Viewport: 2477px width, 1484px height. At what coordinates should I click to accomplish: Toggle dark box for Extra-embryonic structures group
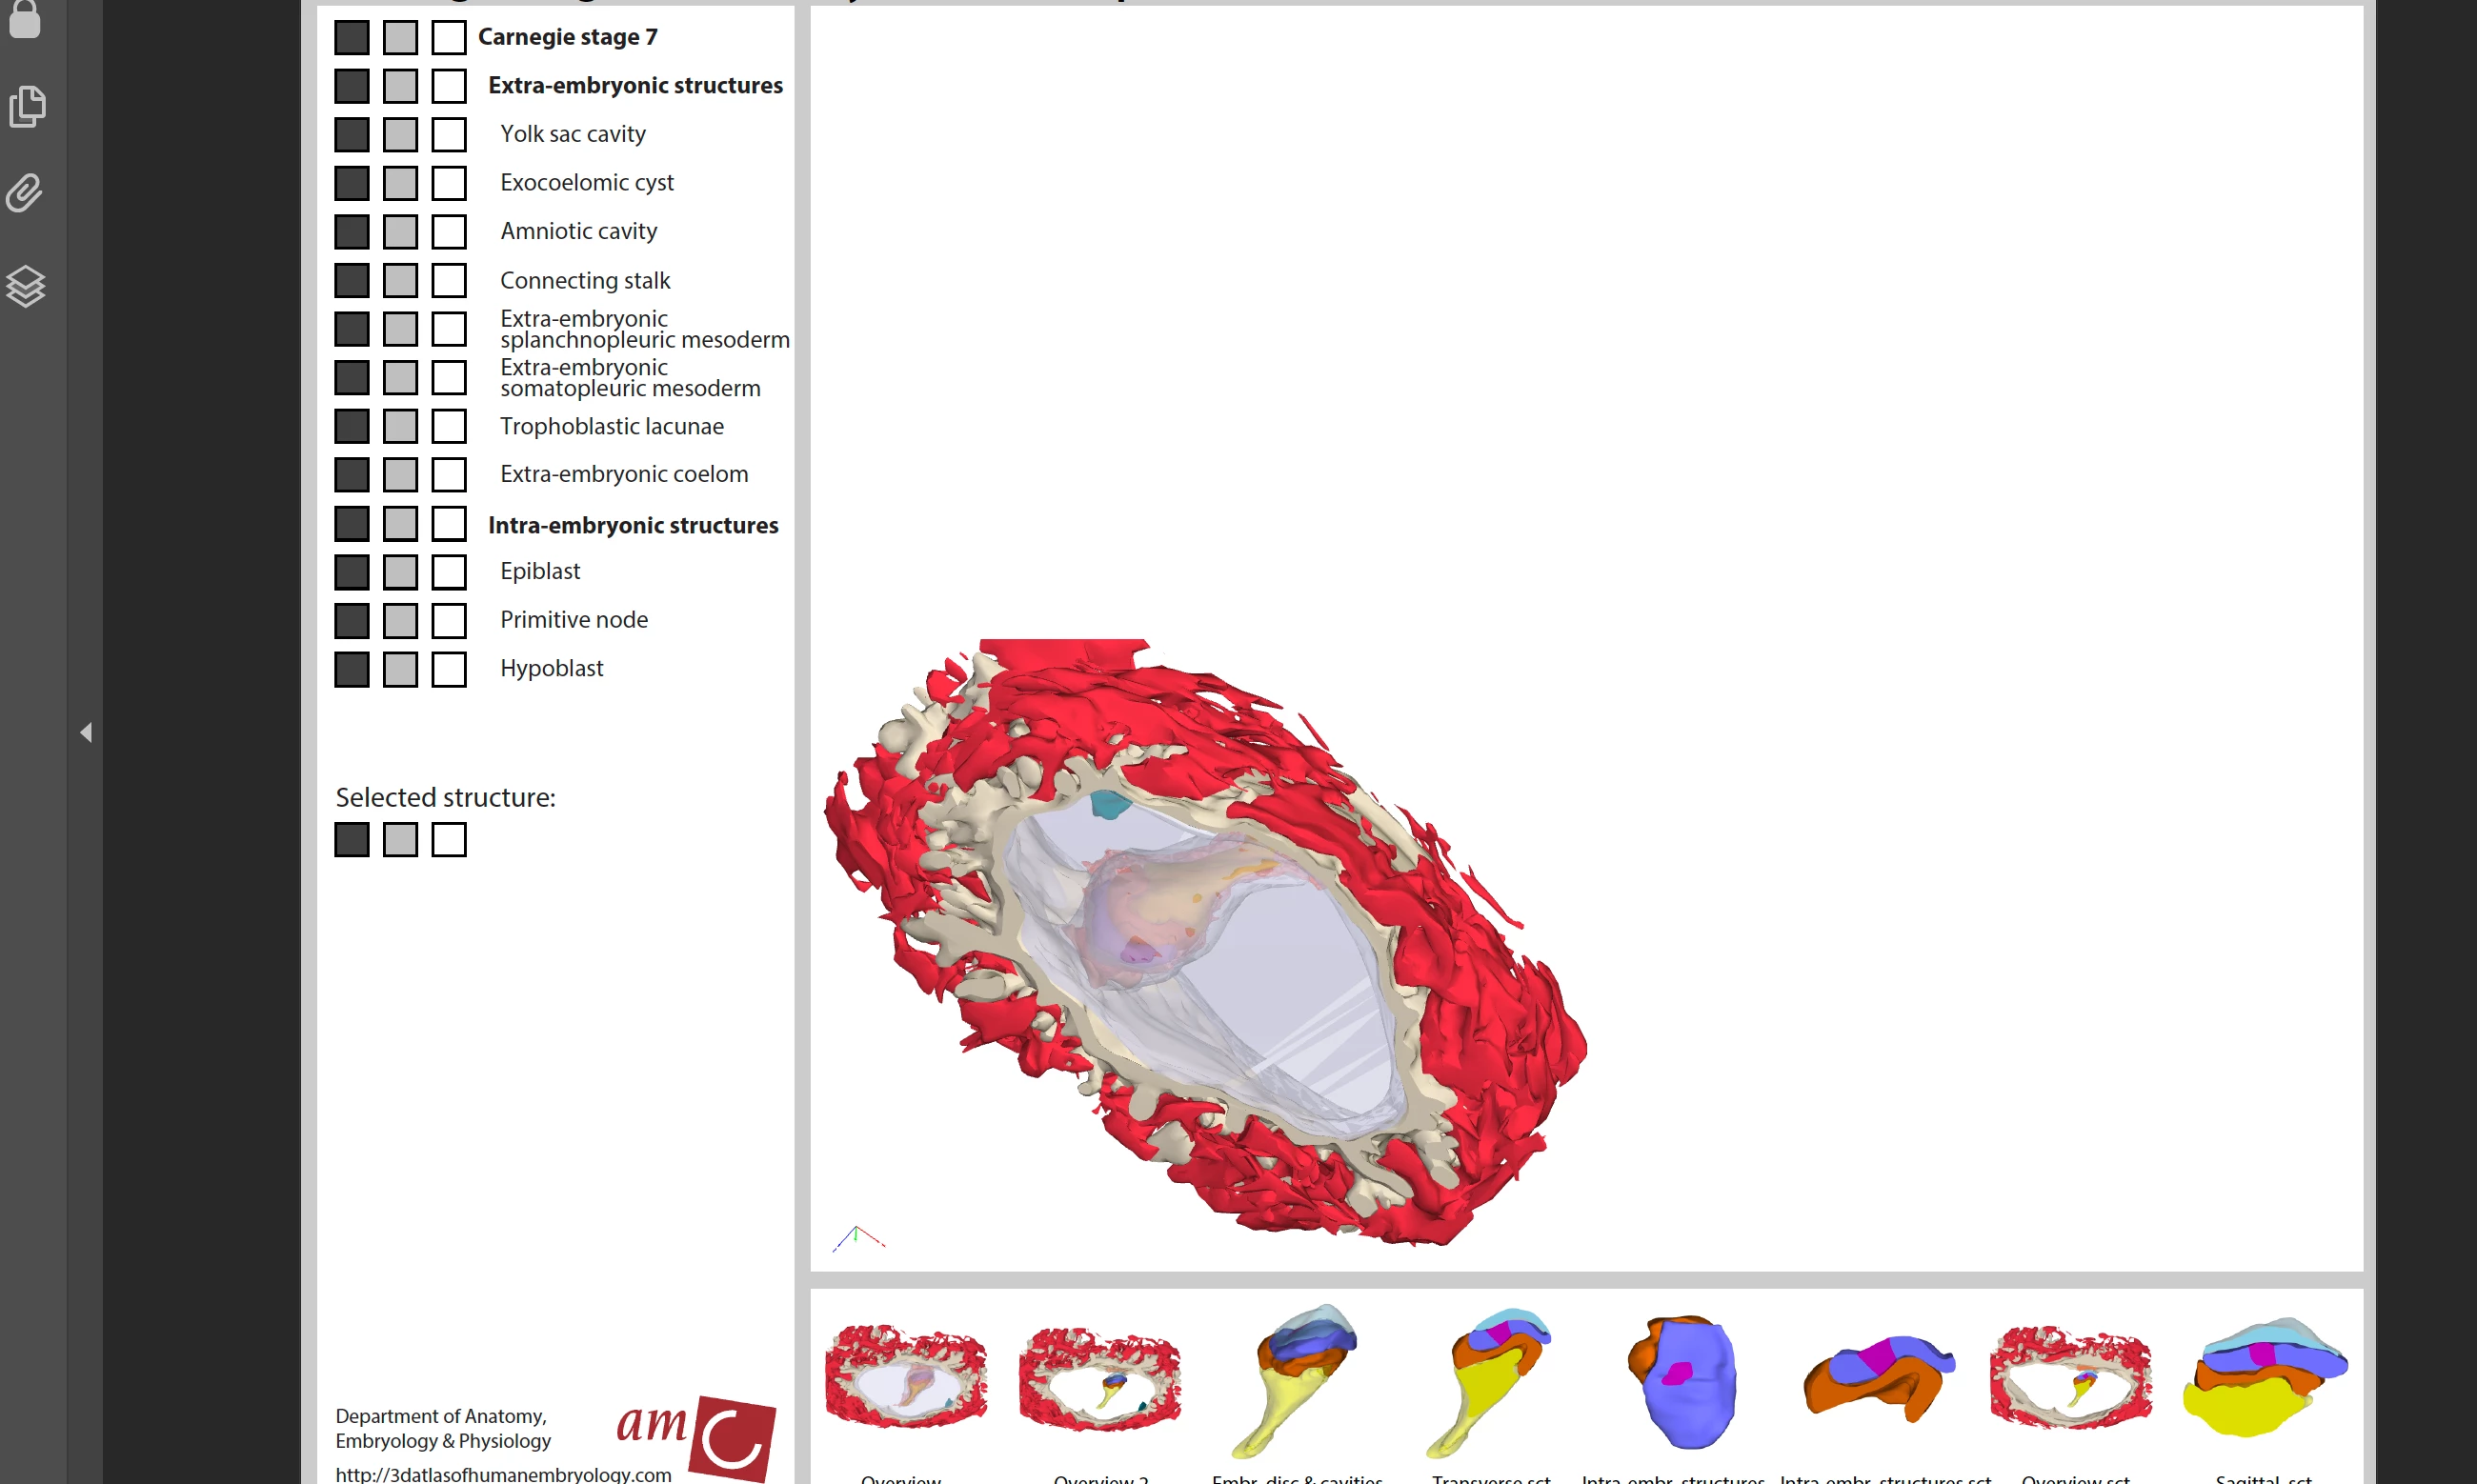pos(352,86)
